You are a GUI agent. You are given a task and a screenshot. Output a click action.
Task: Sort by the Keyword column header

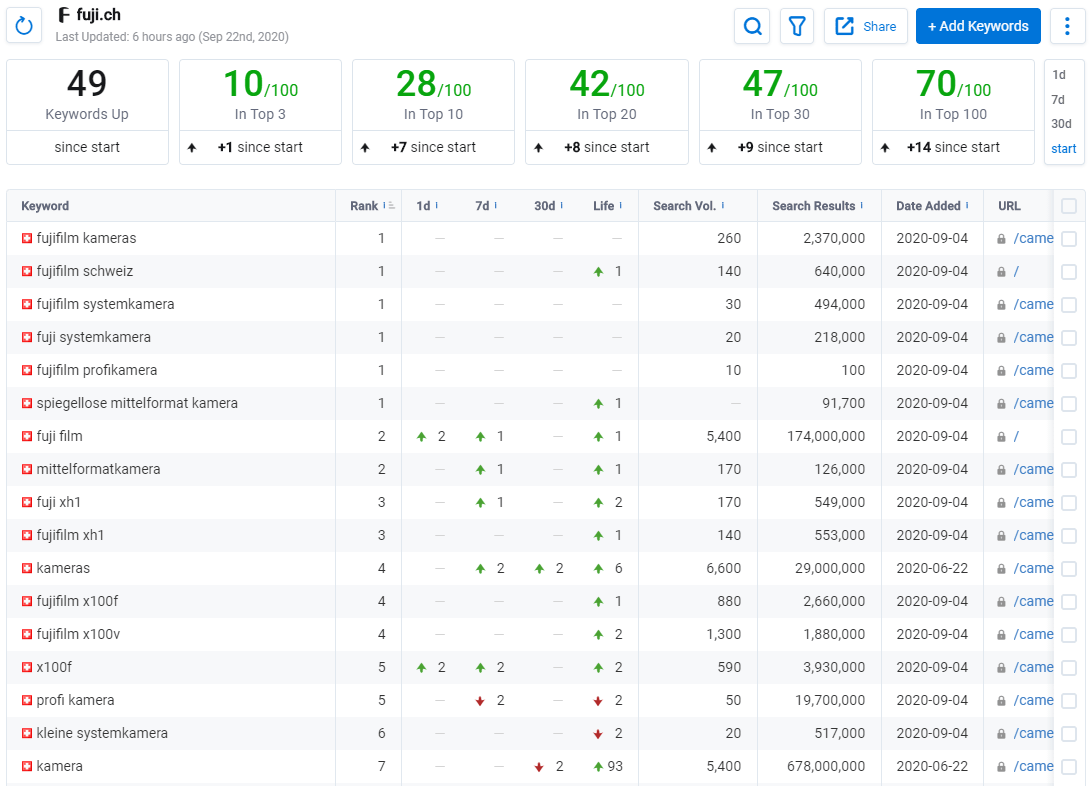click(45, 206)
